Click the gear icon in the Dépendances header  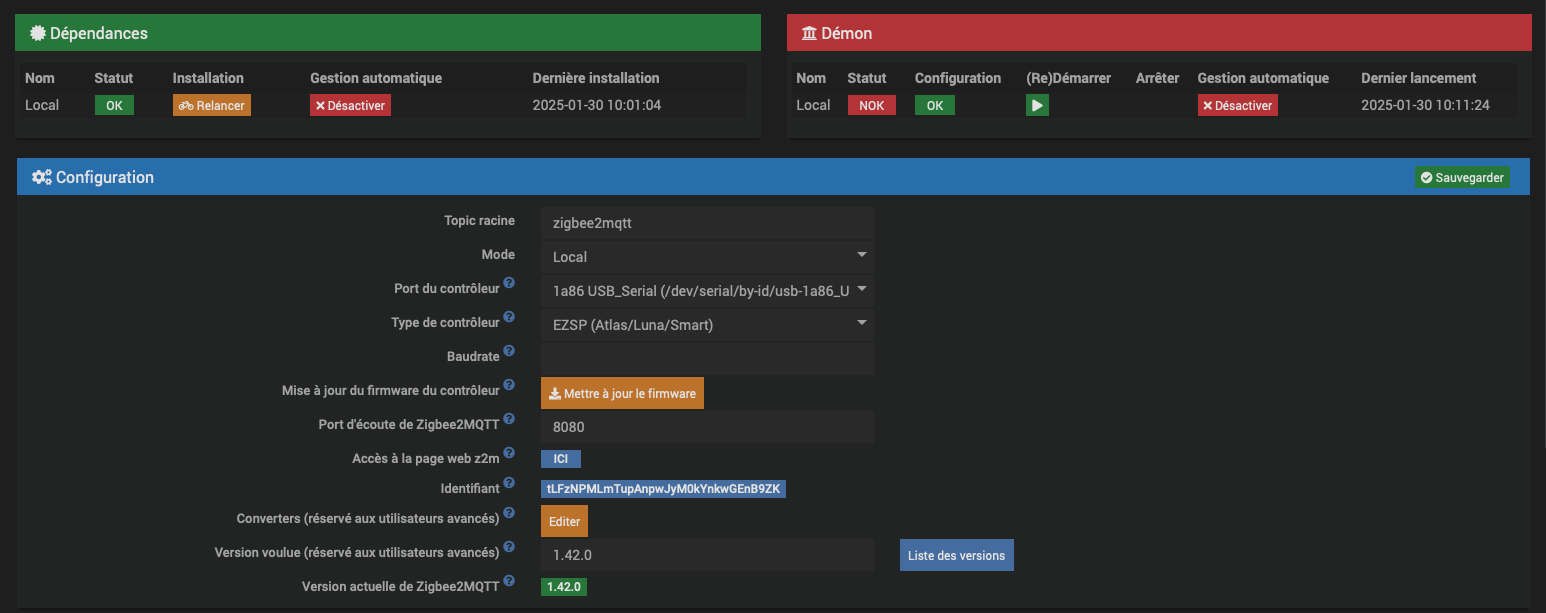click(x=38, y=33)
